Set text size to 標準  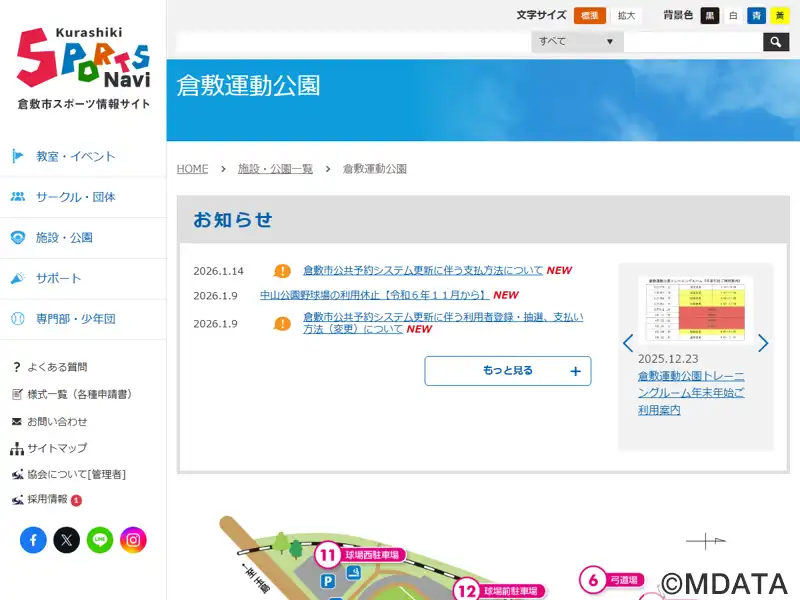click(x=590, y=16)
